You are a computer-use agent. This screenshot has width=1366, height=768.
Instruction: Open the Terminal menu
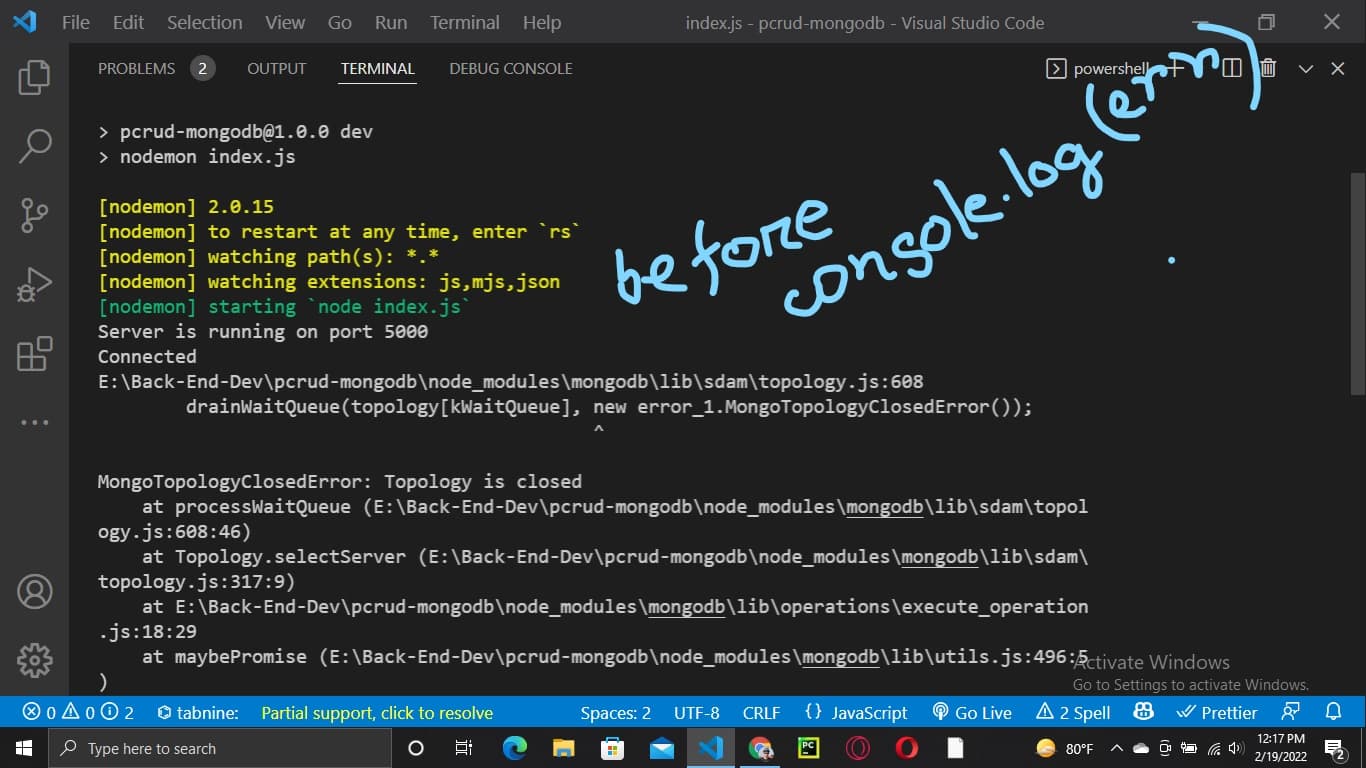tap(464, 22)
